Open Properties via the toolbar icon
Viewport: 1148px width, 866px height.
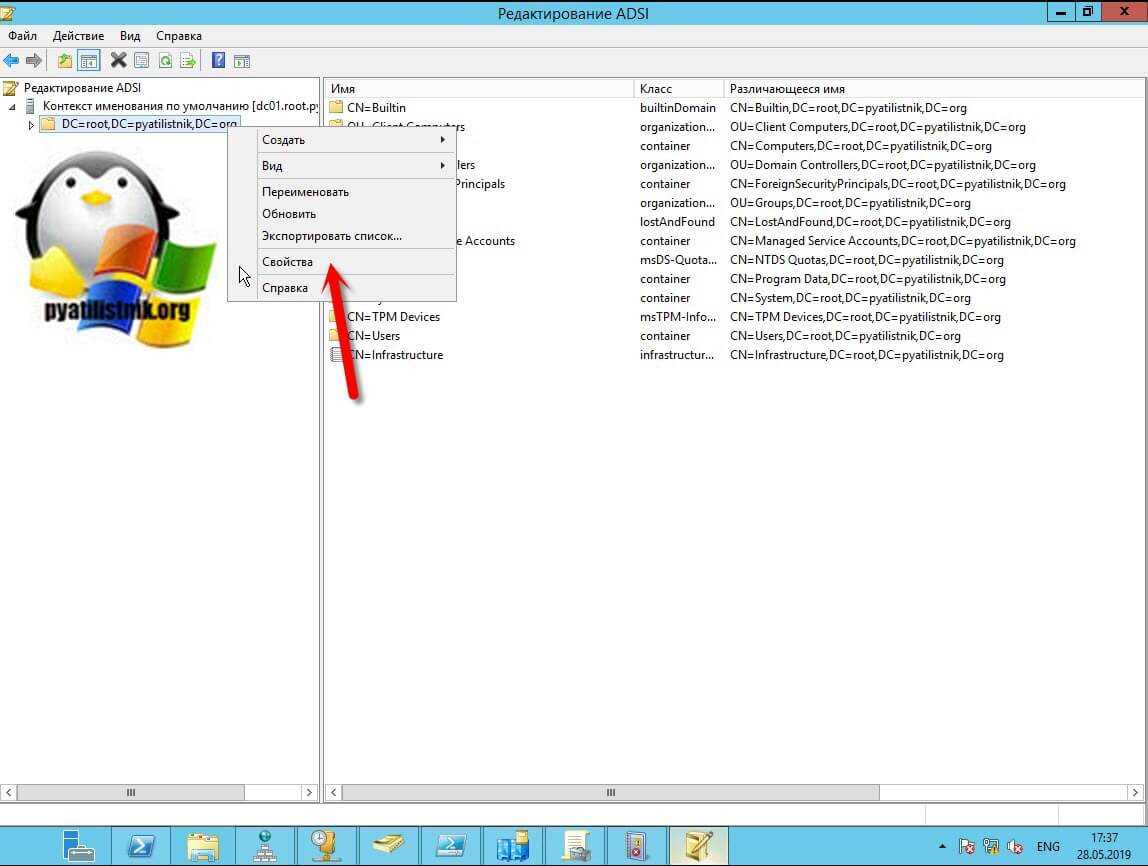point(141,61)
